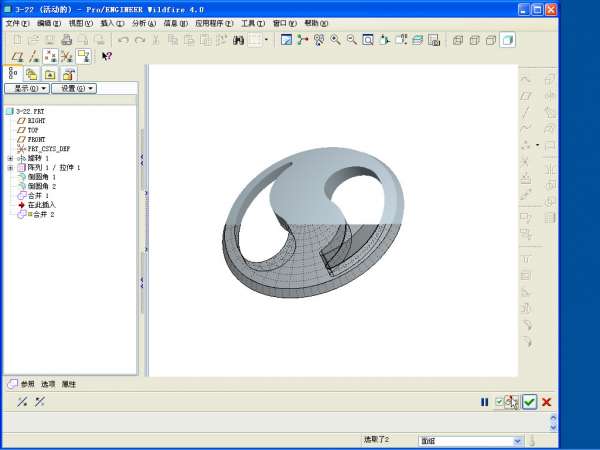This screenshot has height=450, width=600.
Task: Select 合并 1 in the model tree
Action: tap(38, 195)
